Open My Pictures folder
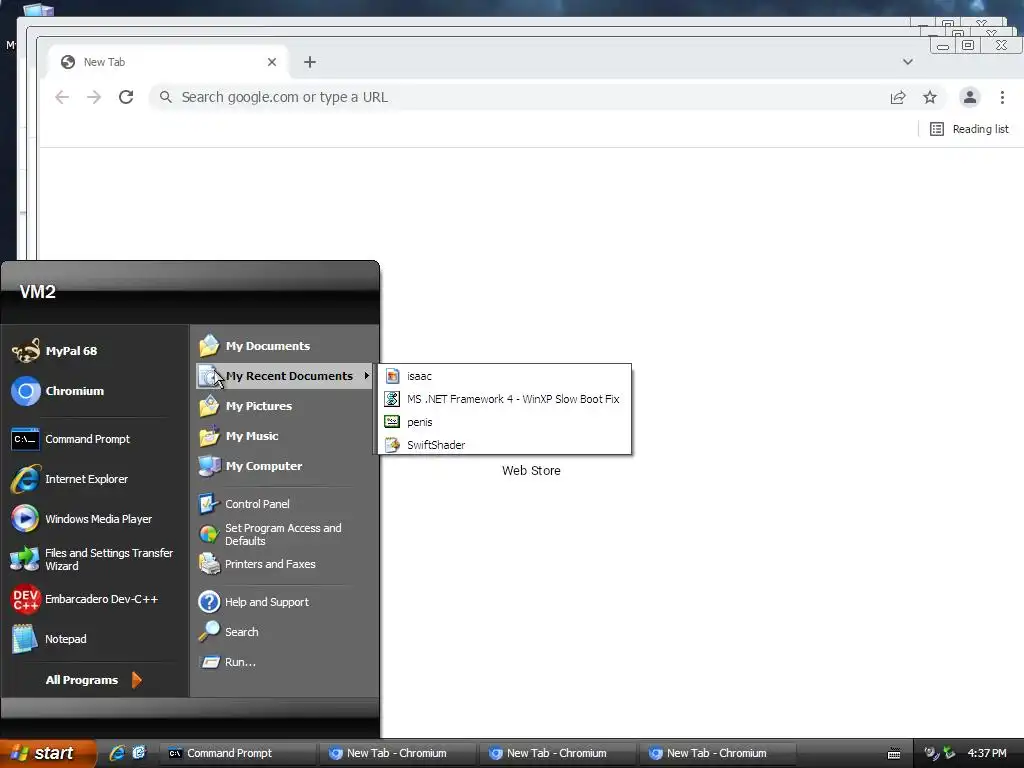Viewport: 1024px width, 768px height. point(246,406)
